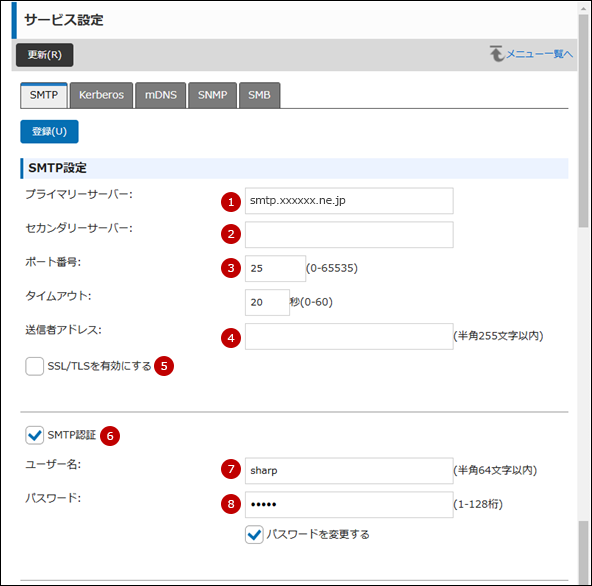The height and width of the screenshot is (586, 592).
Task: Click the primary server input field
Action: point(349,201)
